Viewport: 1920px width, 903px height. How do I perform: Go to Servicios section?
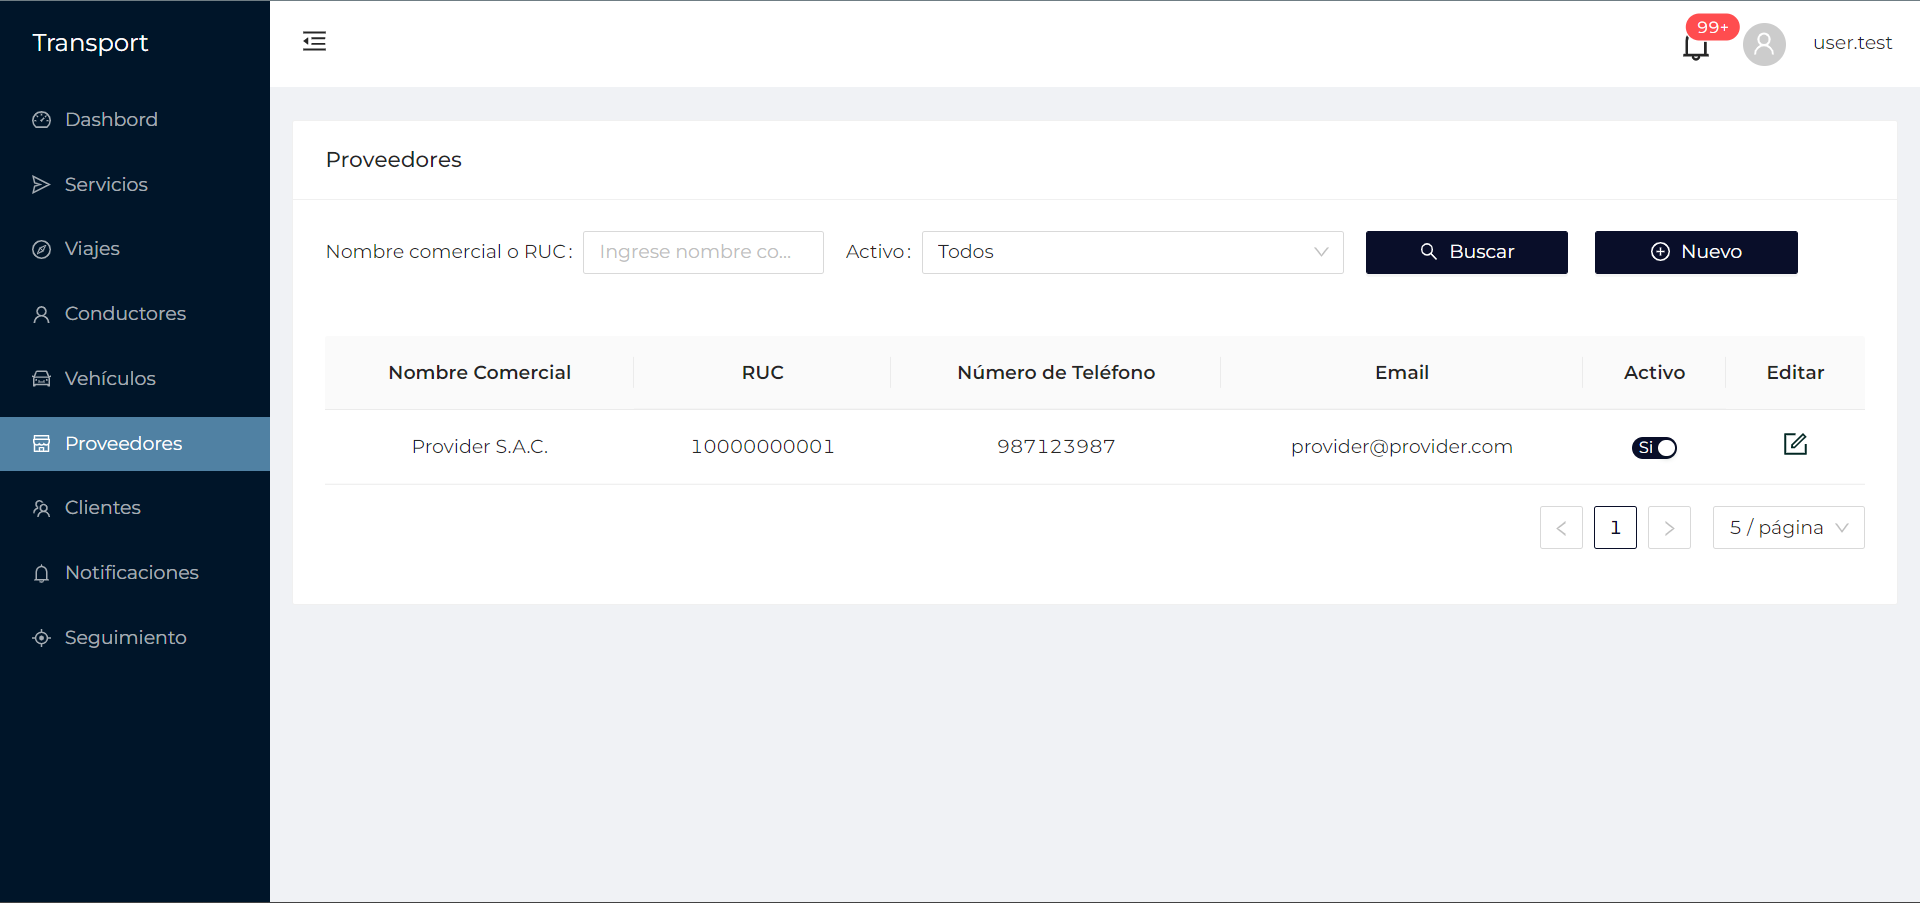point(135,184)
